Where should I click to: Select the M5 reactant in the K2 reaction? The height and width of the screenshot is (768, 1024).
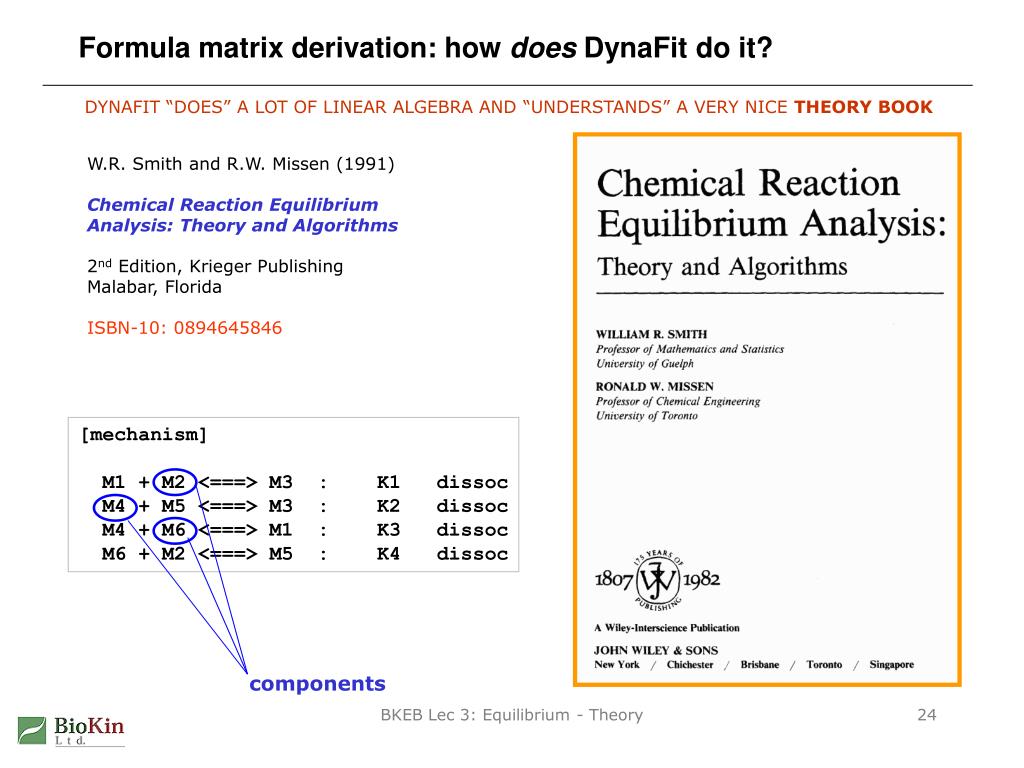(173, 507)
